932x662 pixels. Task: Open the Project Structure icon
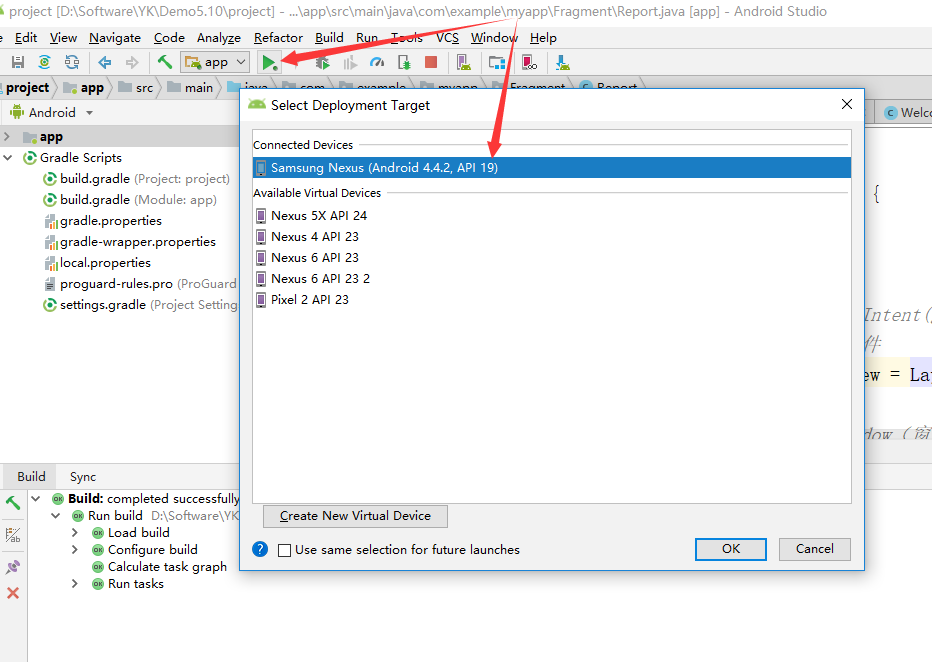pyautogui.click(x=496, y=62)
